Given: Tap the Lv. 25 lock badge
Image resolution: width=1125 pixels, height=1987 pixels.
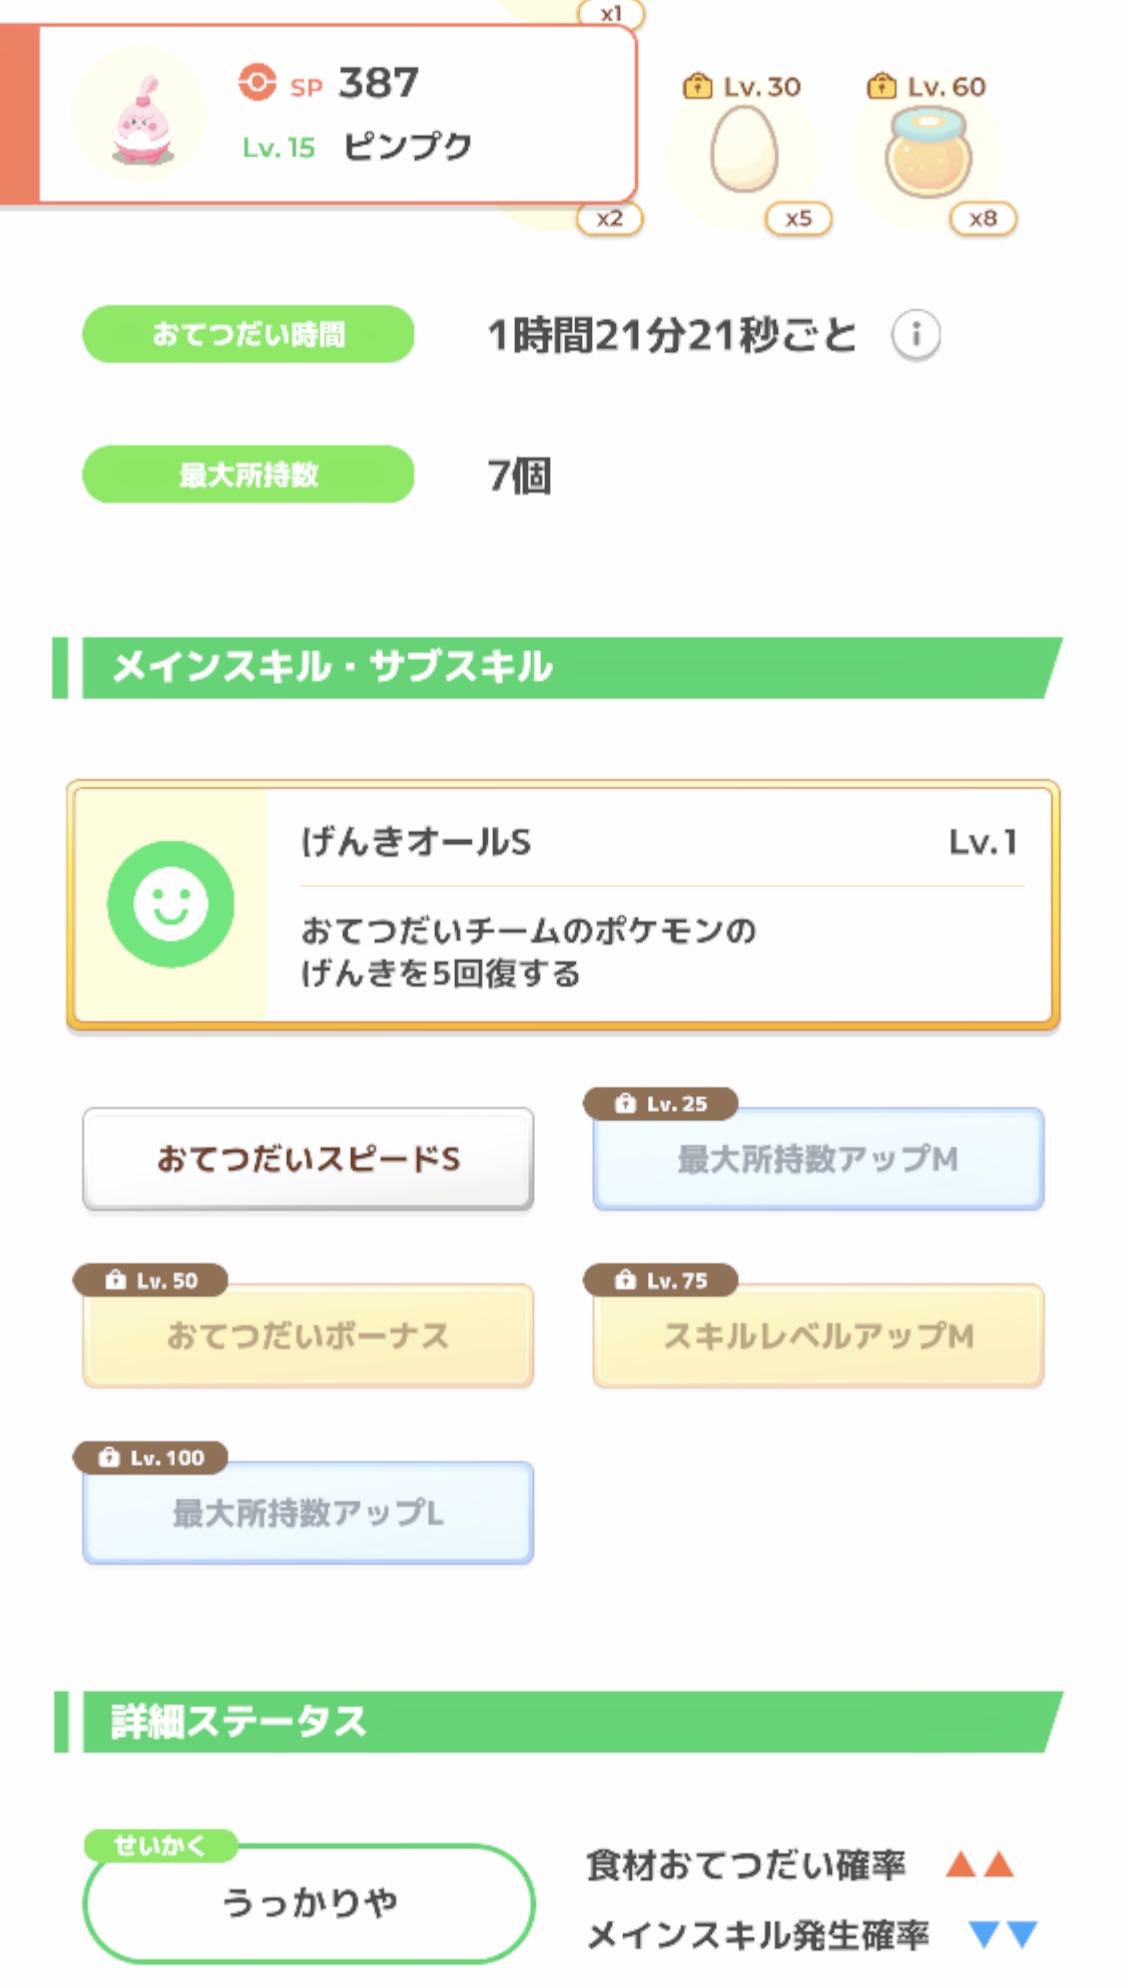Looking at the screenshot, I should [661, 1104].
